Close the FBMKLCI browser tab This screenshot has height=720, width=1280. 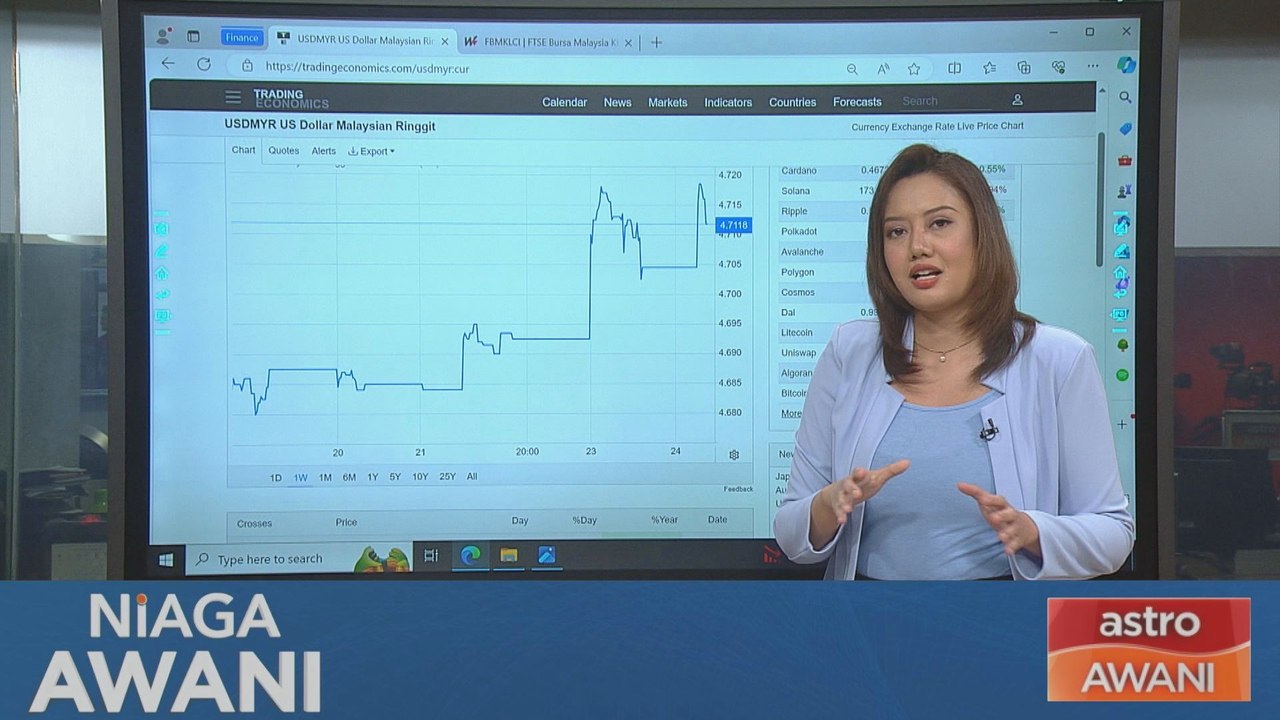point(628,43)
